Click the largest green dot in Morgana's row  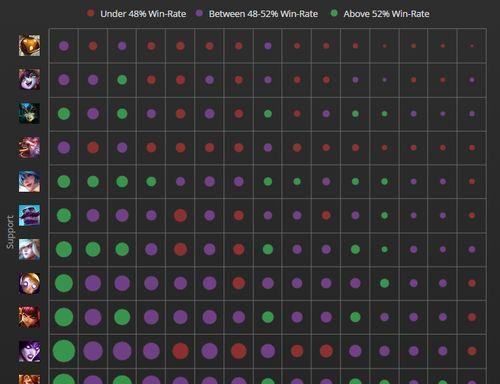[64, 351]
